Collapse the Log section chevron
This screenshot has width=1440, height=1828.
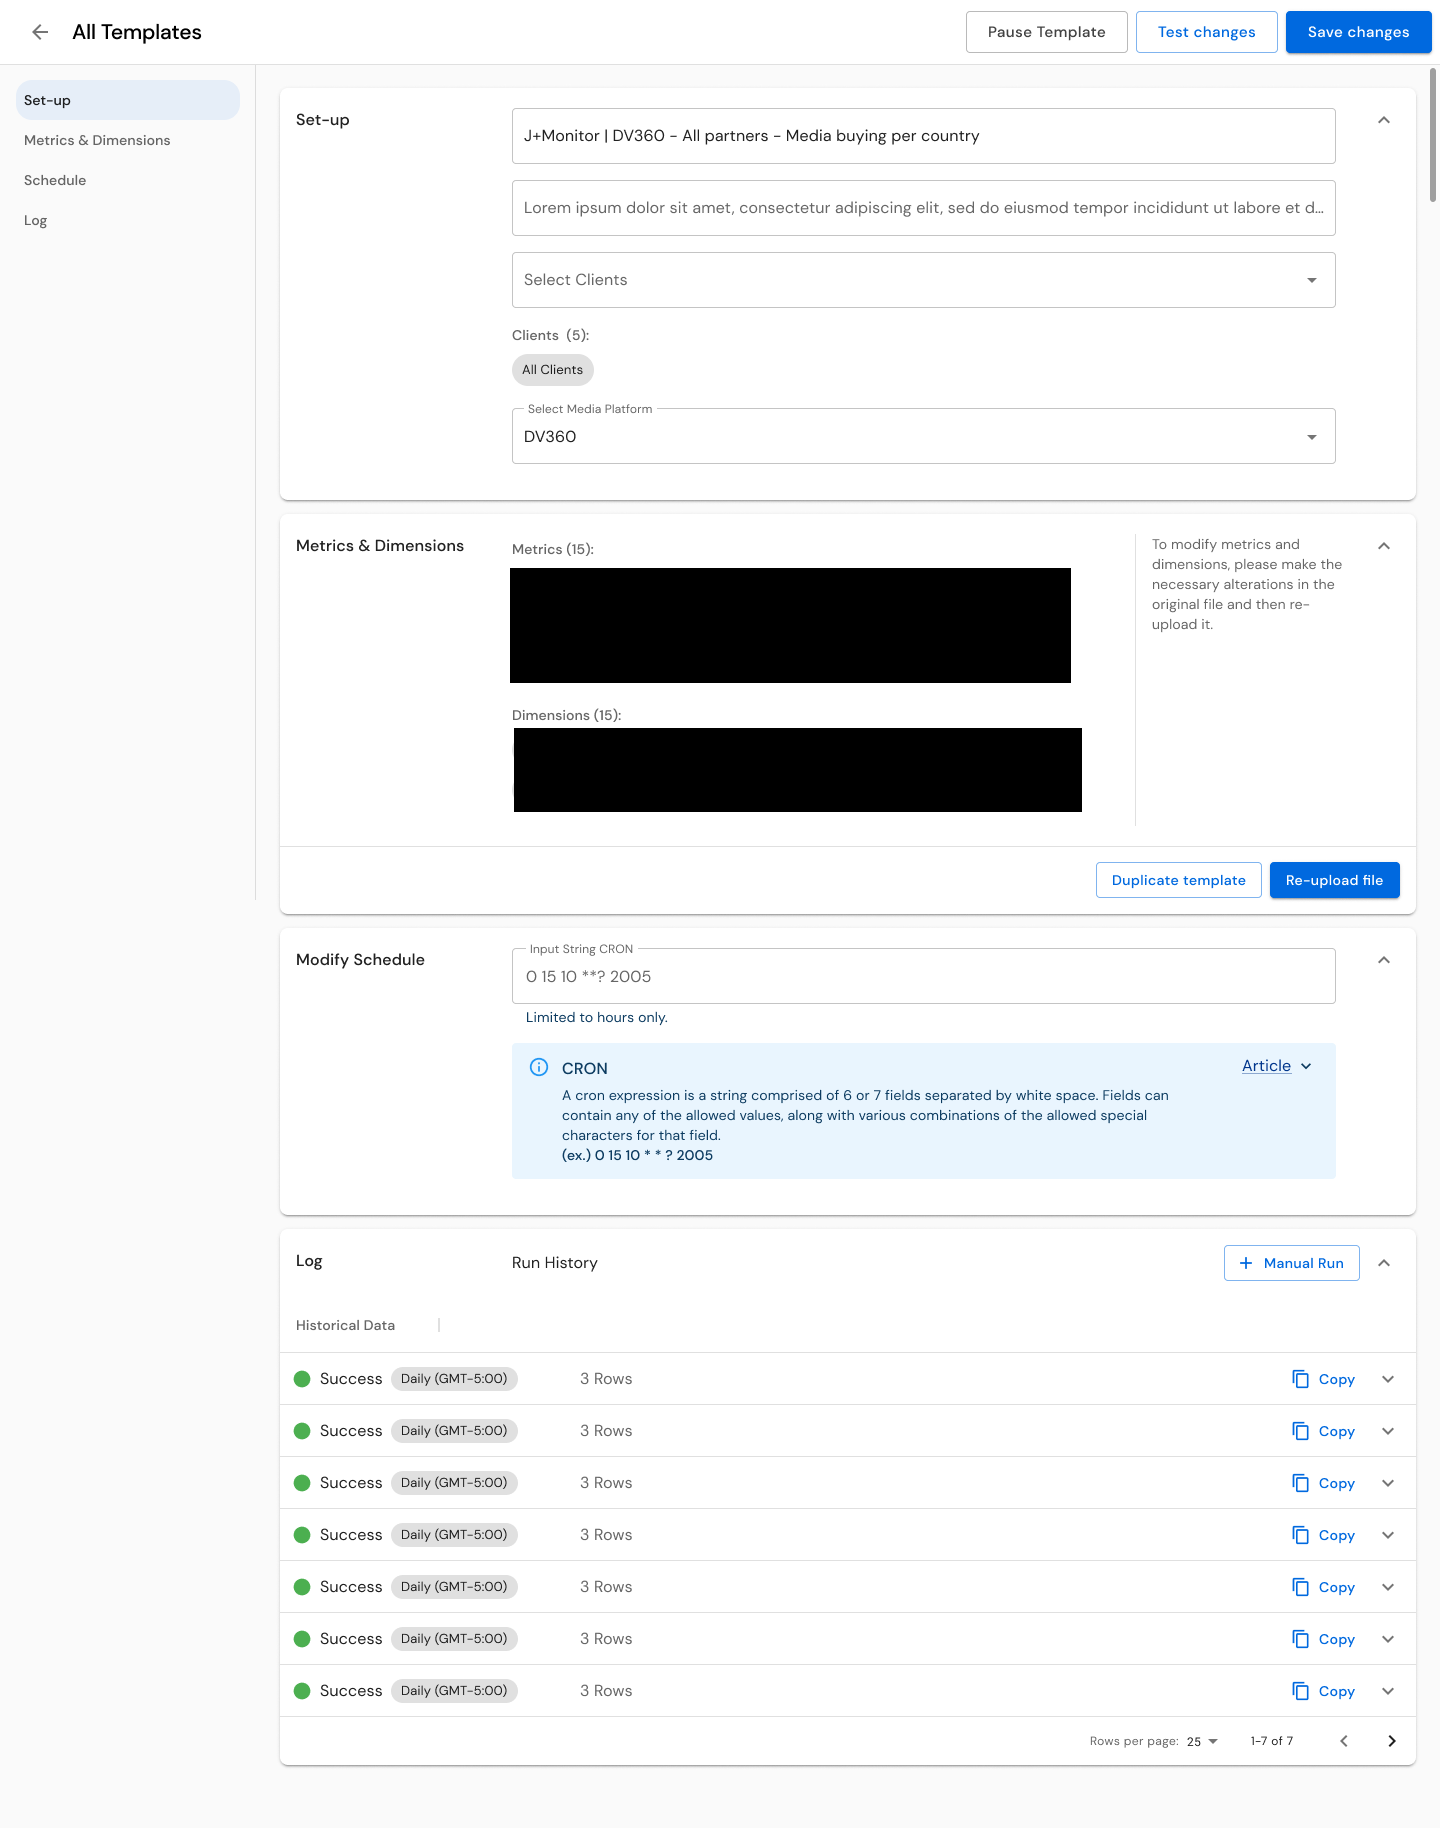(x=1384, y=1263)
